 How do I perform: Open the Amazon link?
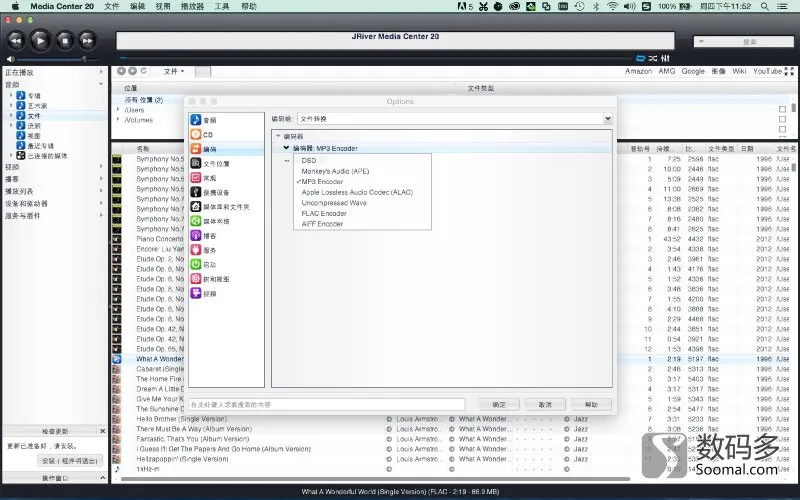(x=638, y=71)
